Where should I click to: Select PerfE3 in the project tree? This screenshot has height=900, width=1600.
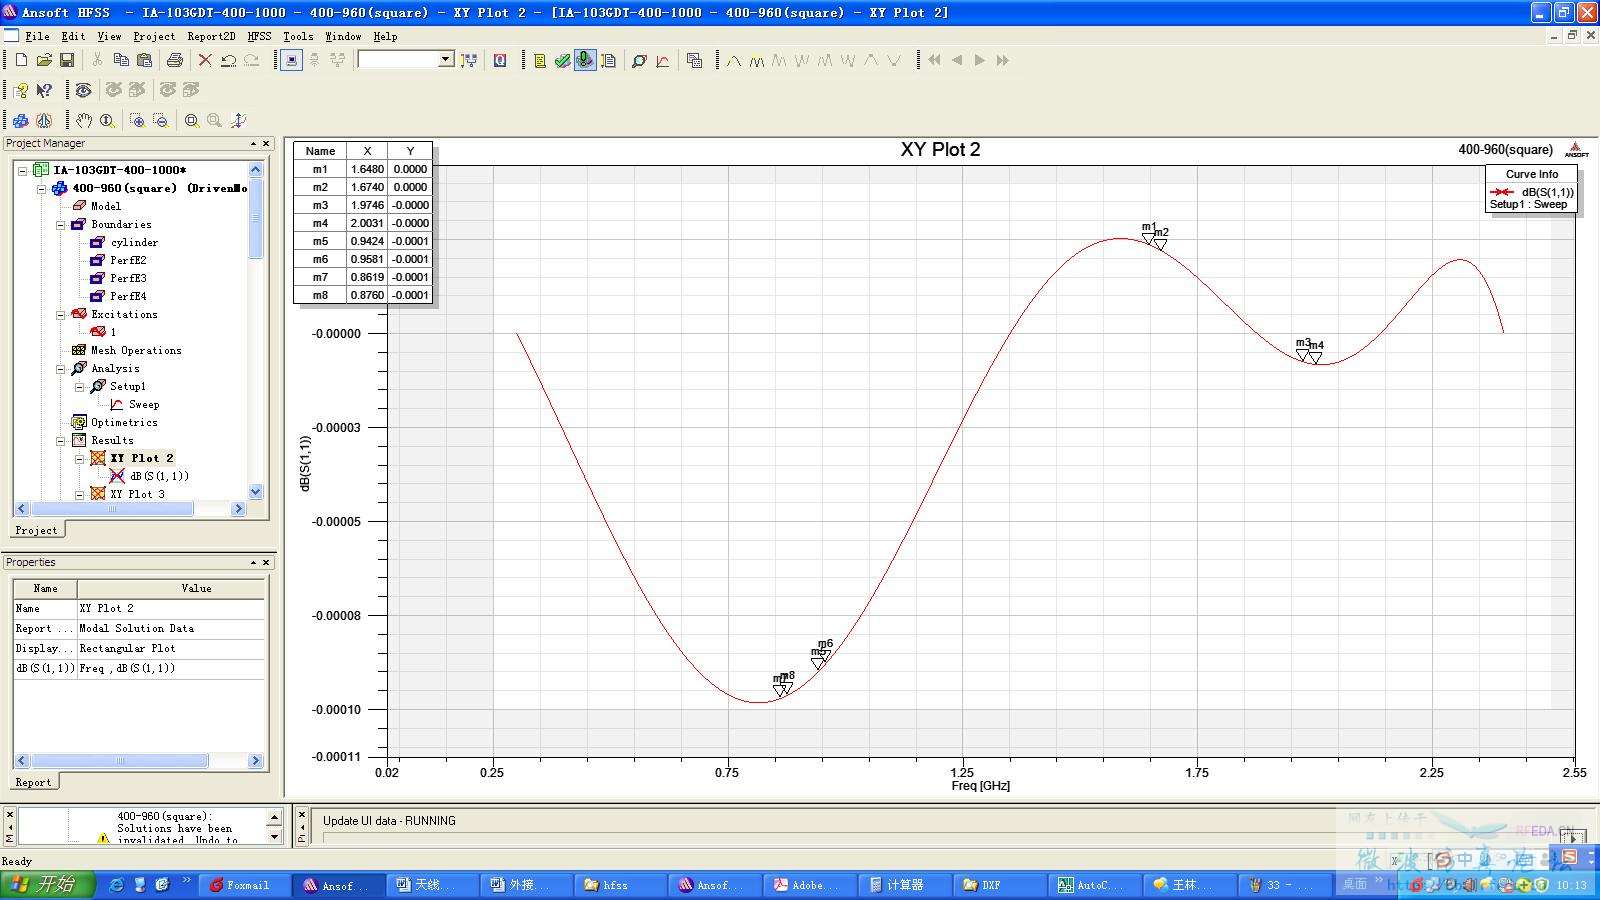click(x=128, y=278)
